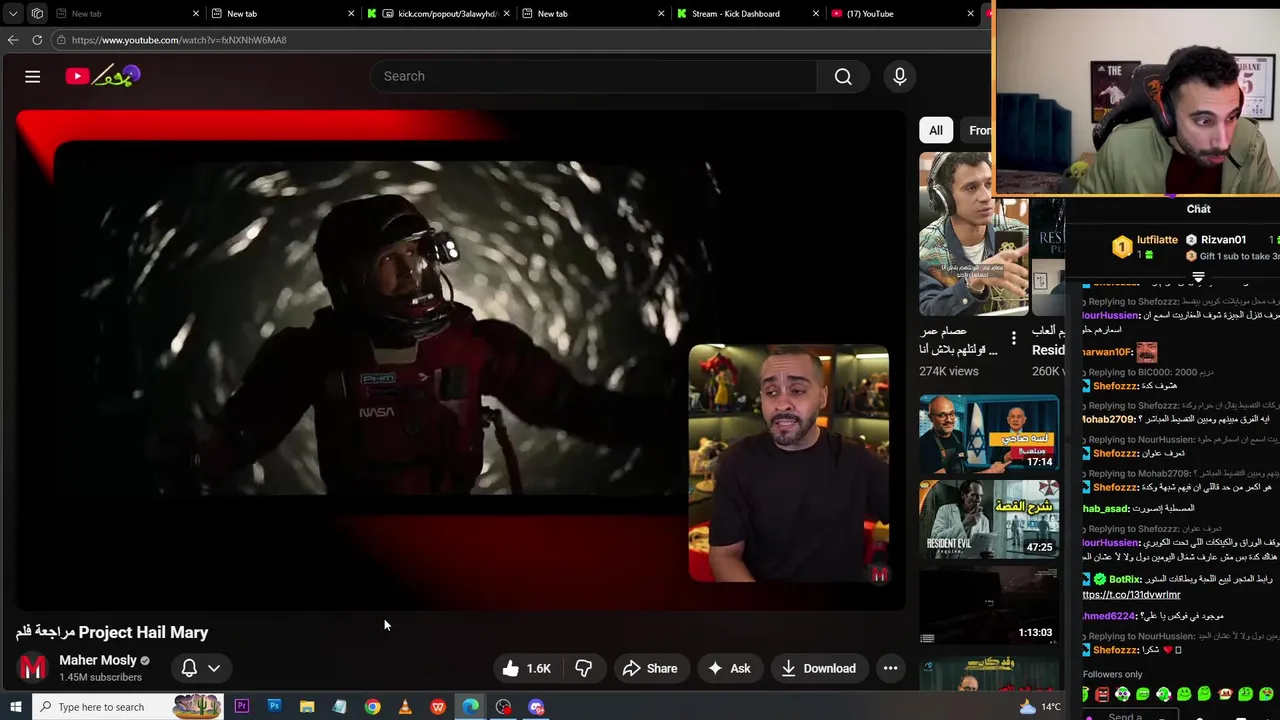Image resolution: width=1280 pixels, height=720 pixels.
Task: Click Rizvan01 in the chat leaderboard
Action: [x=1223, y=240]
